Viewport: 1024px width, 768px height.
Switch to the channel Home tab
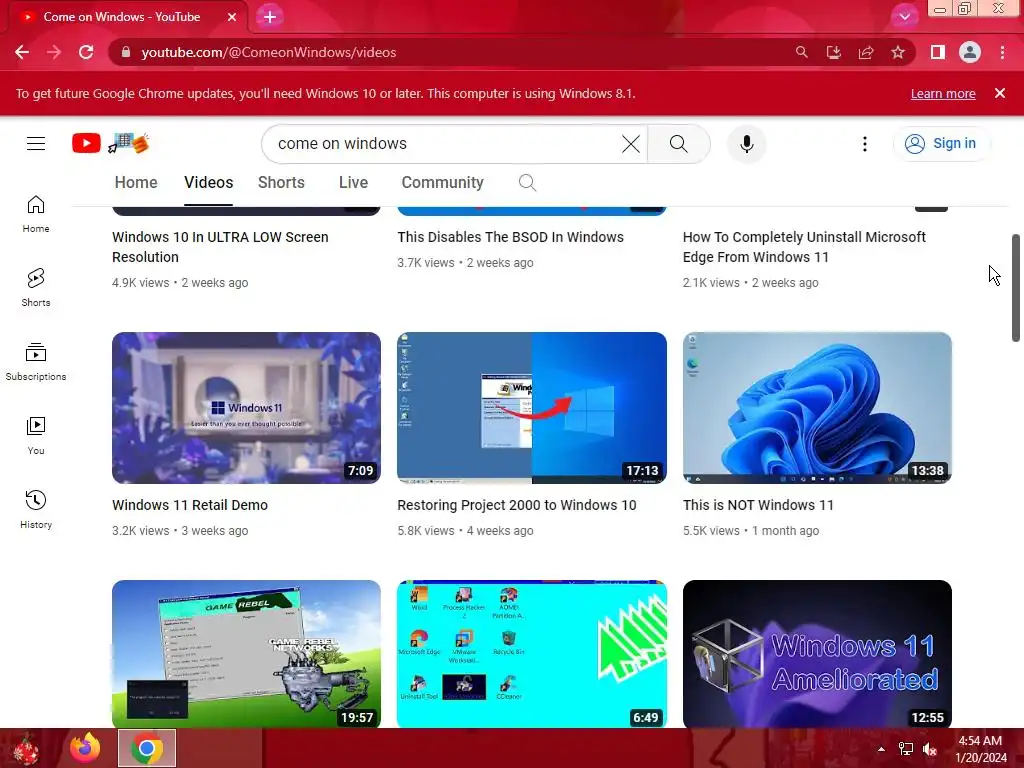[136, 182]
